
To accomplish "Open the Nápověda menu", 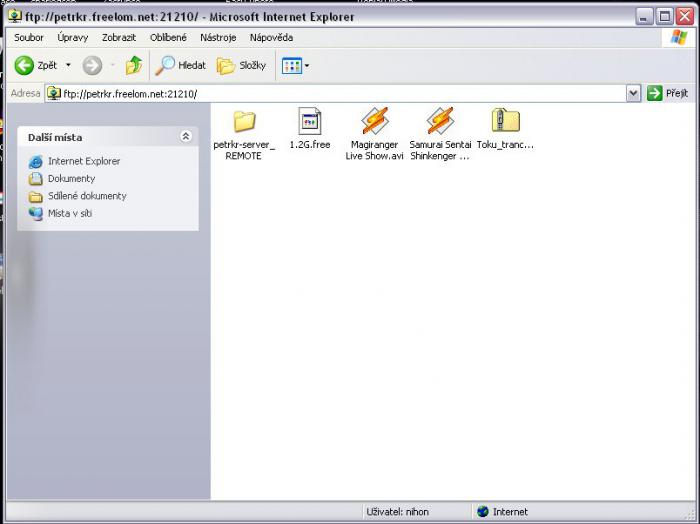I will coord(271,37).
